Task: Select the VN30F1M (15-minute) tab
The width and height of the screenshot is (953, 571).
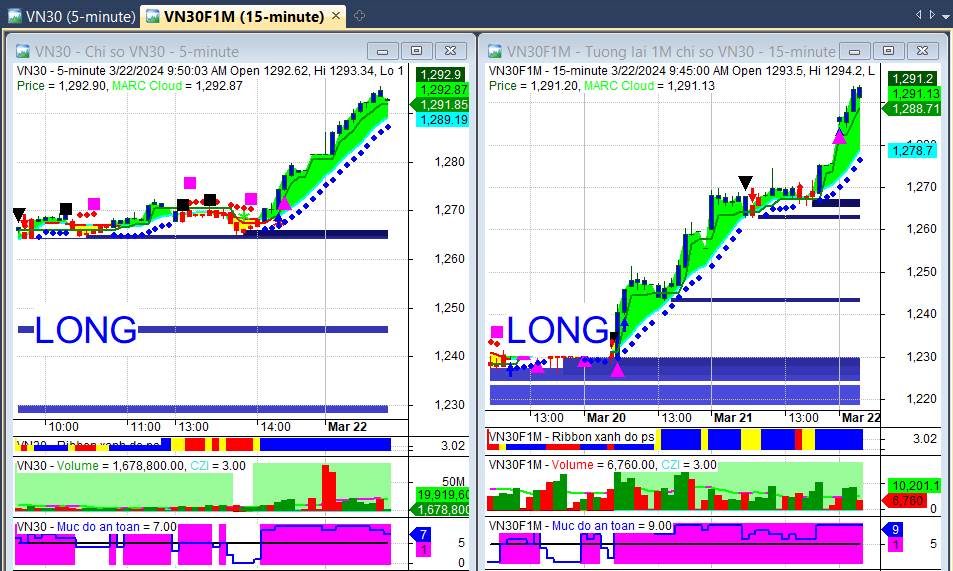Action: pos(243,16)
